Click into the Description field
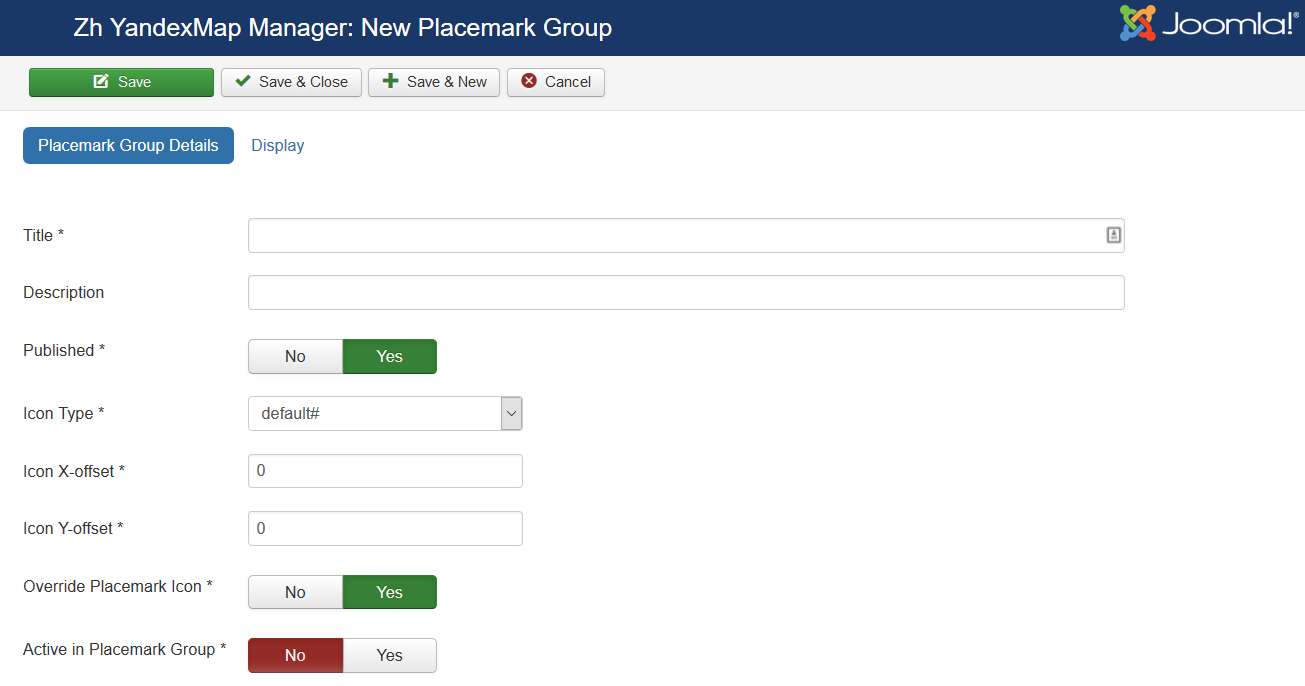Screen dimensions: 1305x686 coord(686,293)
